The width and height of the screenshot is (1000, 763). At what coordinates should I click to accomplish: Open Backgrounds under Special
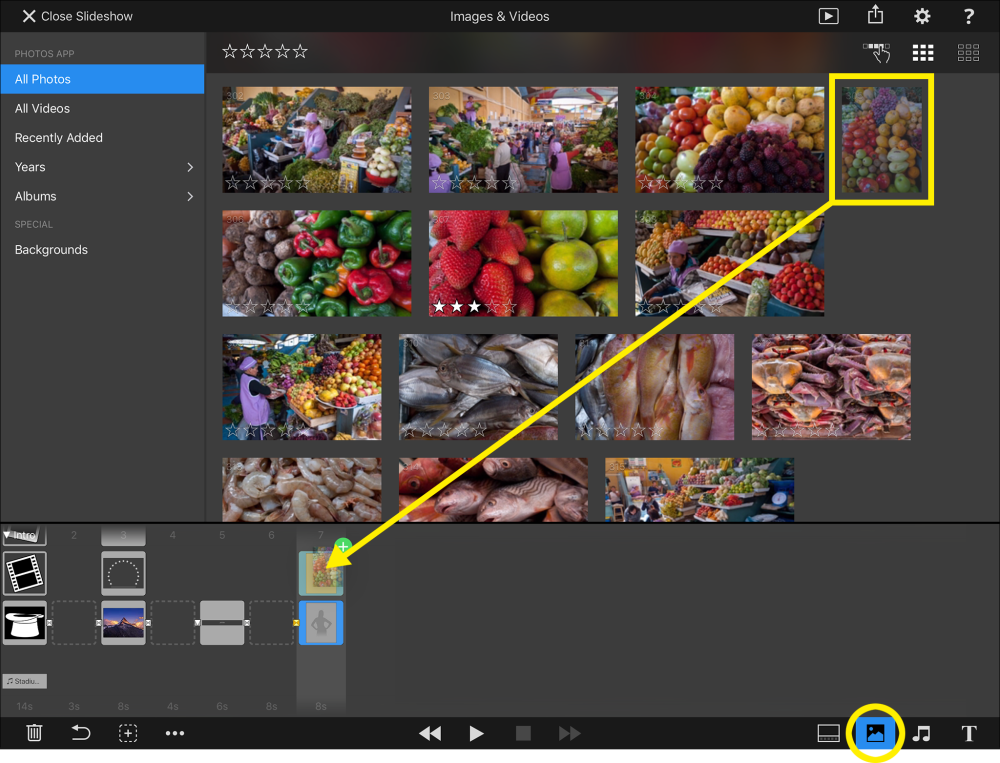(103, 249)
